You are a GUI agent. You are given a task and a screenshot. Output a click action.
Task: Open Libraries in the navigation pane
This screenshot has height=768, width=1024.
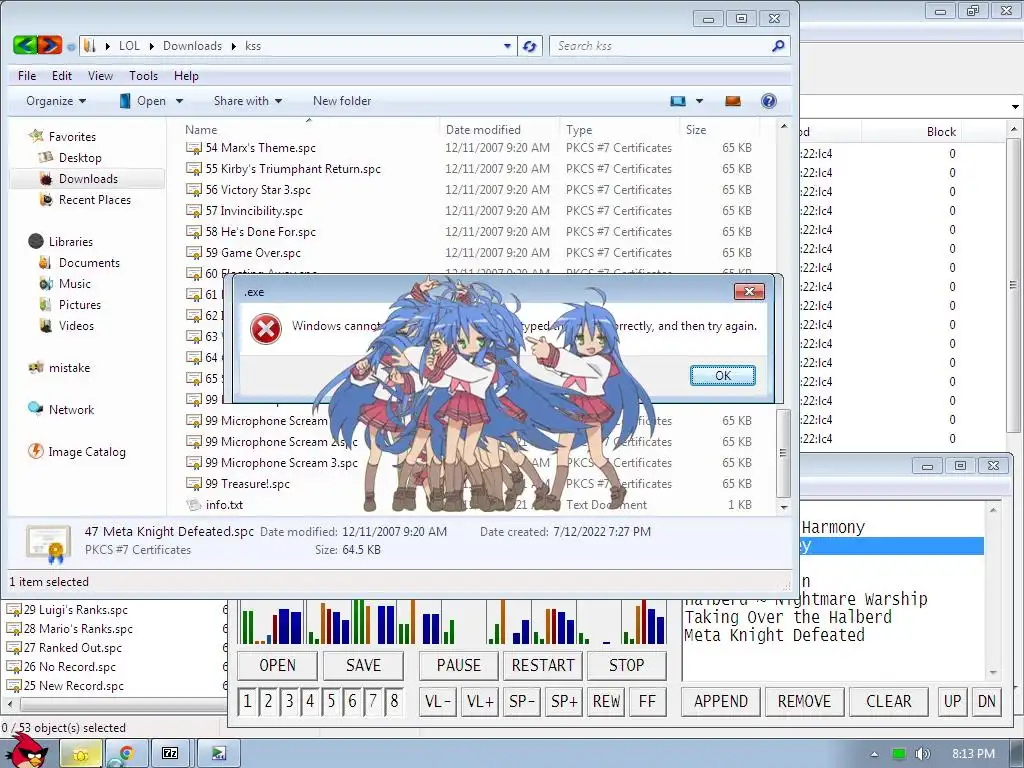click(71, 242)
